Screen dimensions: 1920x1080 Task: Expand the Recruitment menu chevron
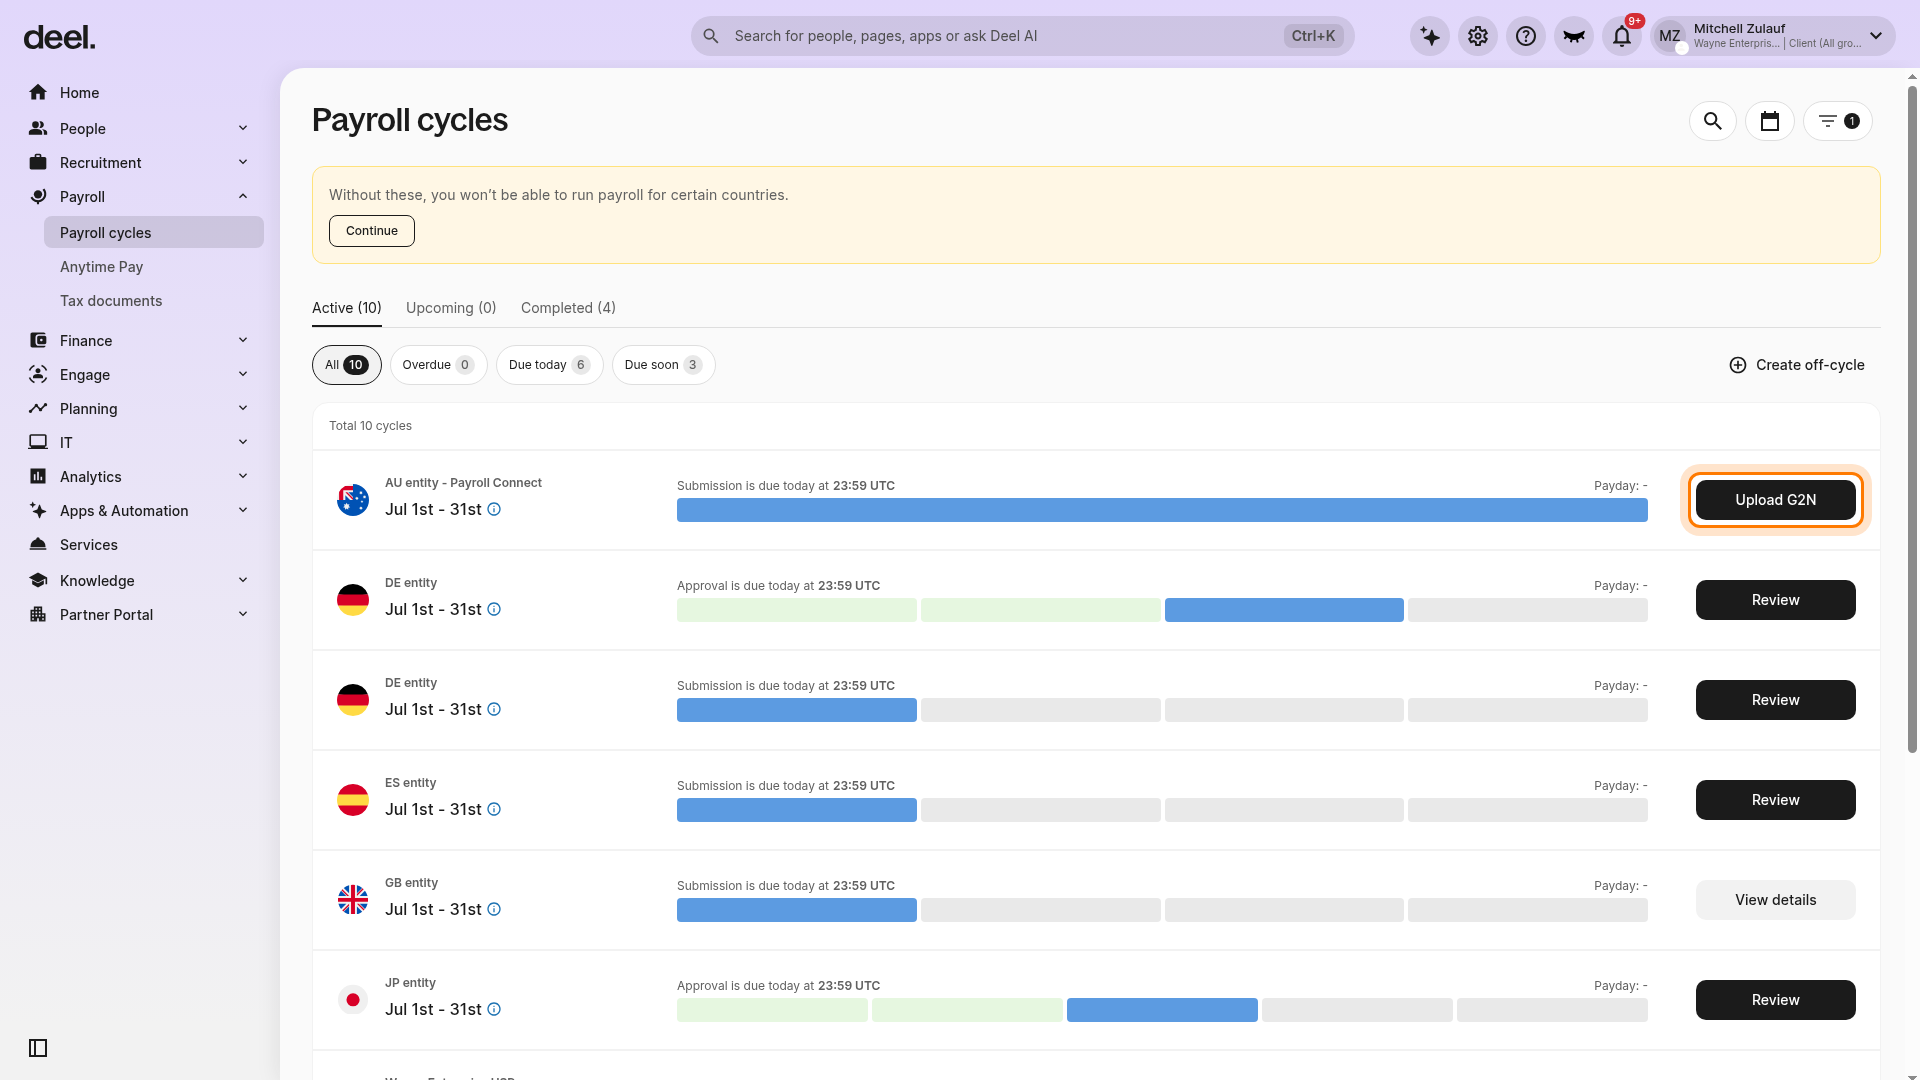pos(243,162)
